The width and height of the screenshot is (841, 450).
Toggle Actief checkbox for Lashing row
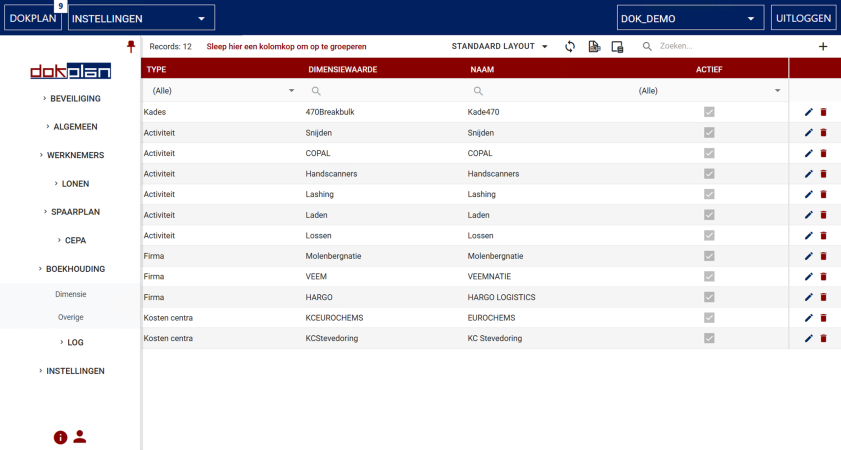(709, 194)
